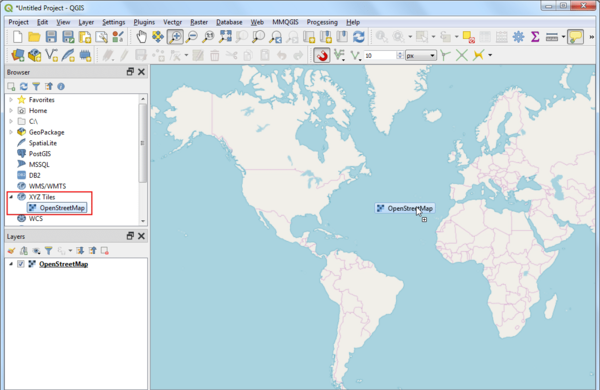Viewport: 600px width, 390px height.
Task: Expand the Favorites tree node
Action: pos(11,100)
